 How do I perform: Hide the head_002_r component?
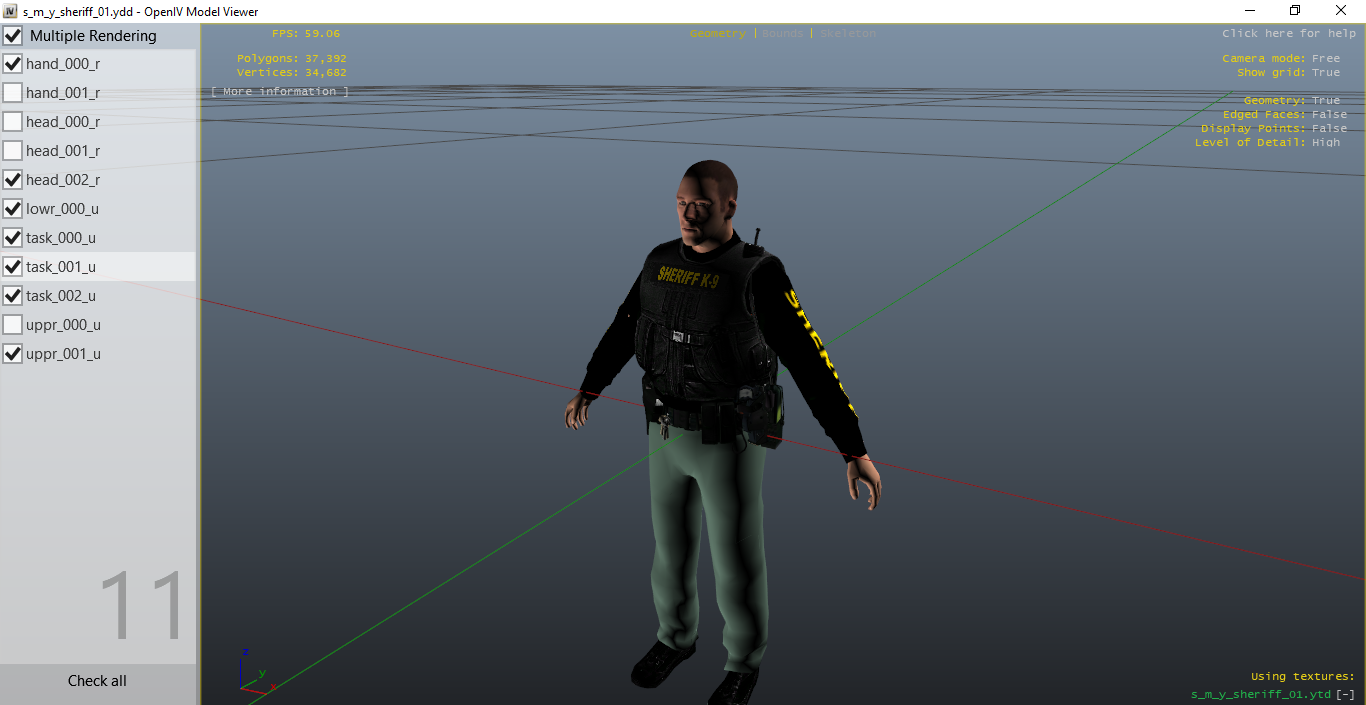pos(13,180)
